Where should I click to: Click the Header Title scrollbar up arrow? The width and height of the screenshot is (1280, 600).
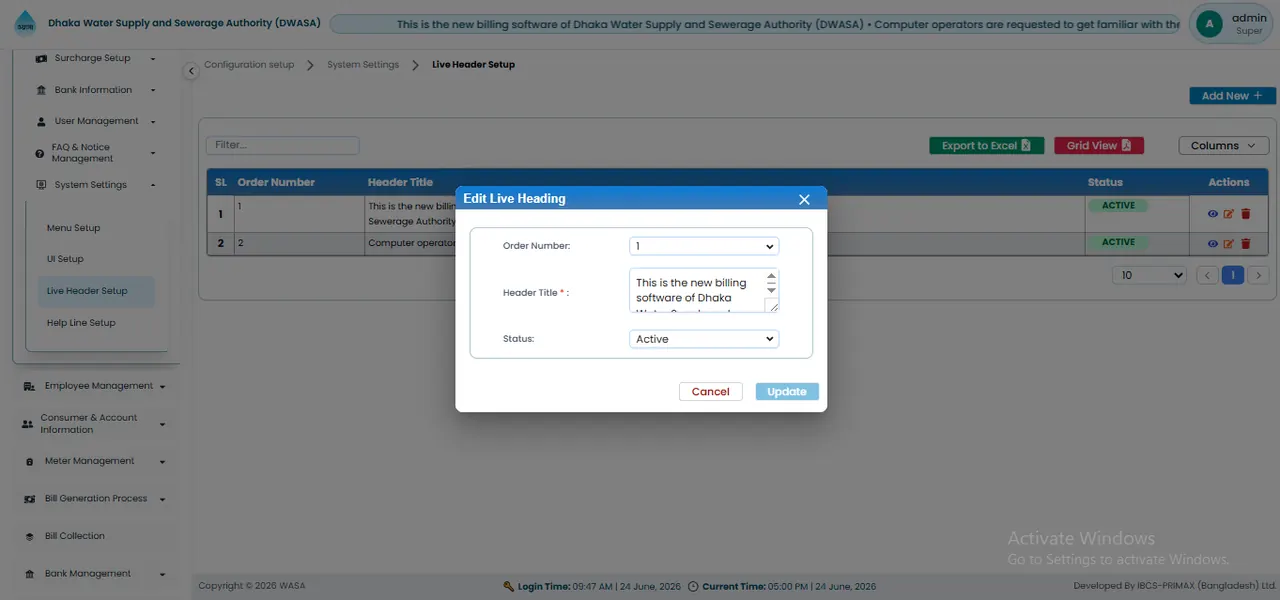(x=771, y=276)
